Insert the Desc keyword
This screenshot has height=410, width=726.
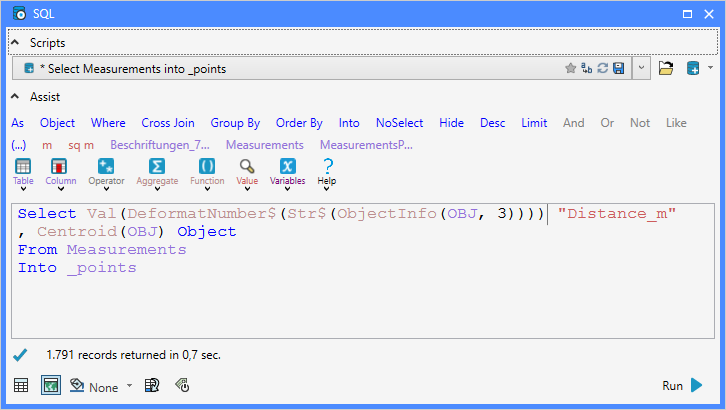[x=493, y=123]
